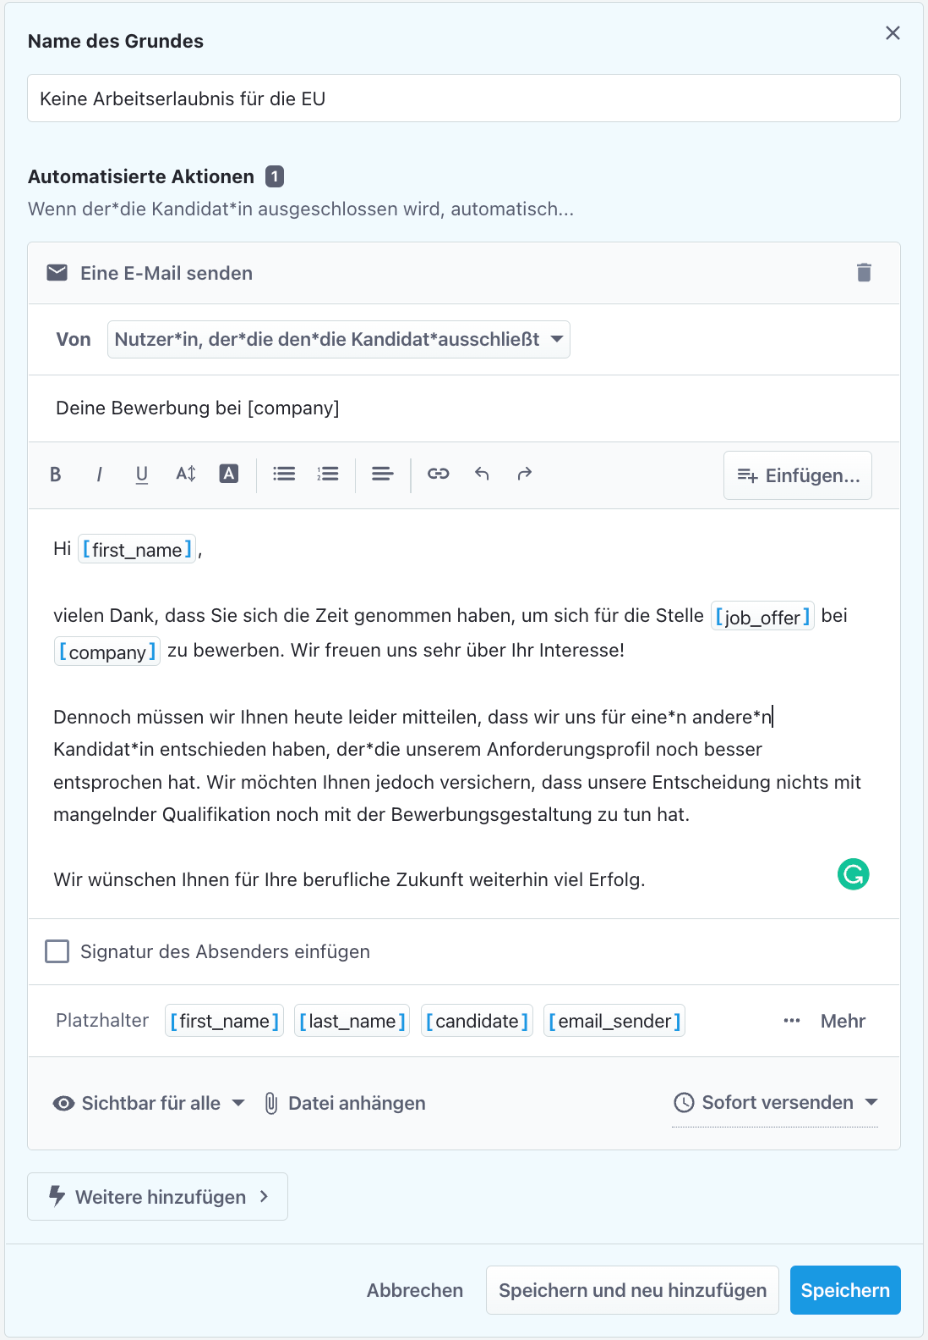Delete the email action with trash icon
928x1340 pixels.
[864, 273]
